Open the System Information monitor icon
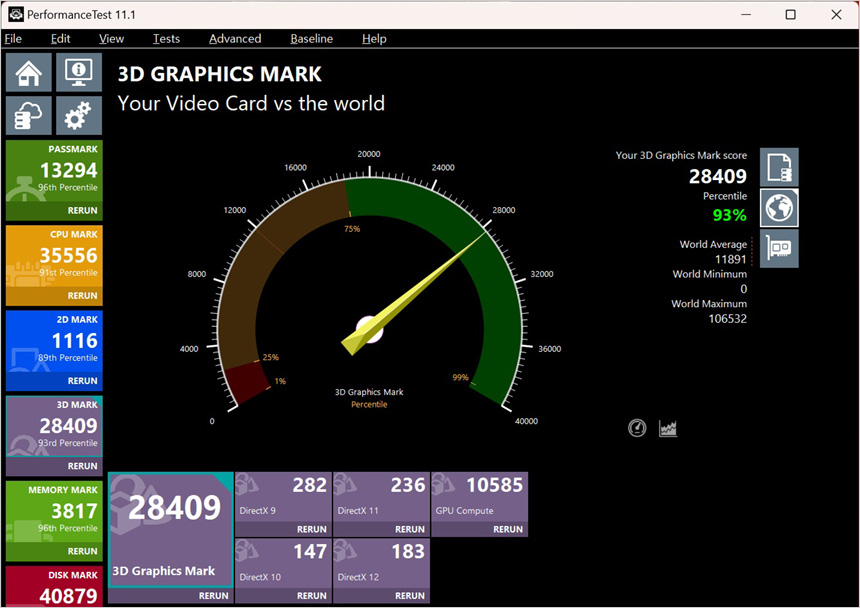 click(x=79, y=72)
